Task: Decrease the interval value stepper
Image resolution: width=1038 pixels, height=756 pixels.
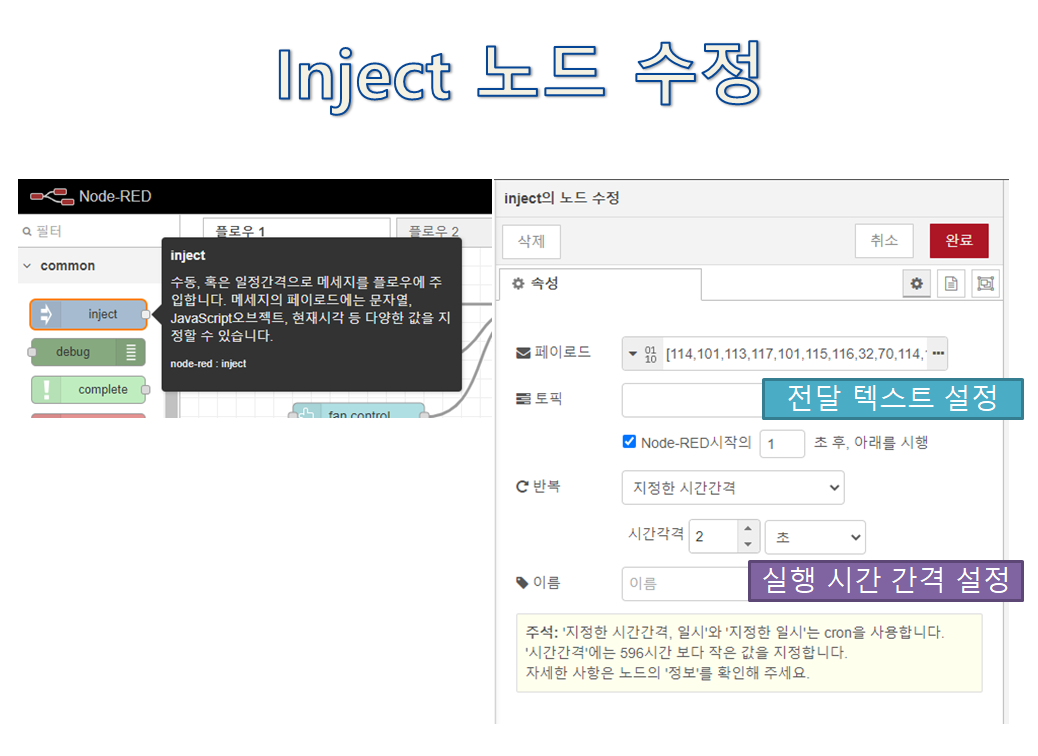Action: pyautogui.click(x=747, y=545)
